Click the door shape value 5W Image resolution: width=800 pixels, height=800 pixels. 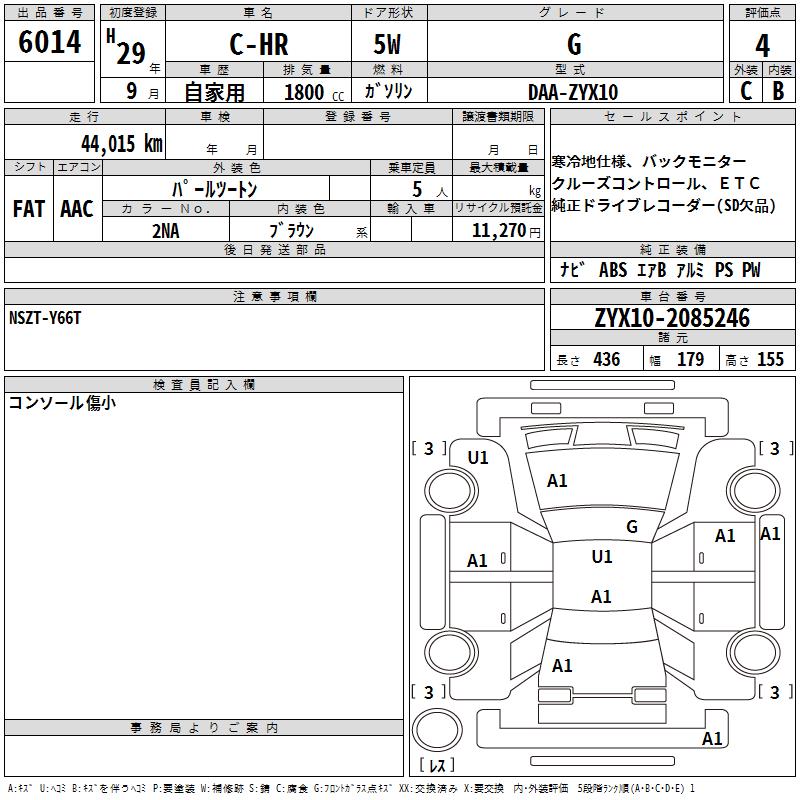pyautogui.click(x=388, y=44)
